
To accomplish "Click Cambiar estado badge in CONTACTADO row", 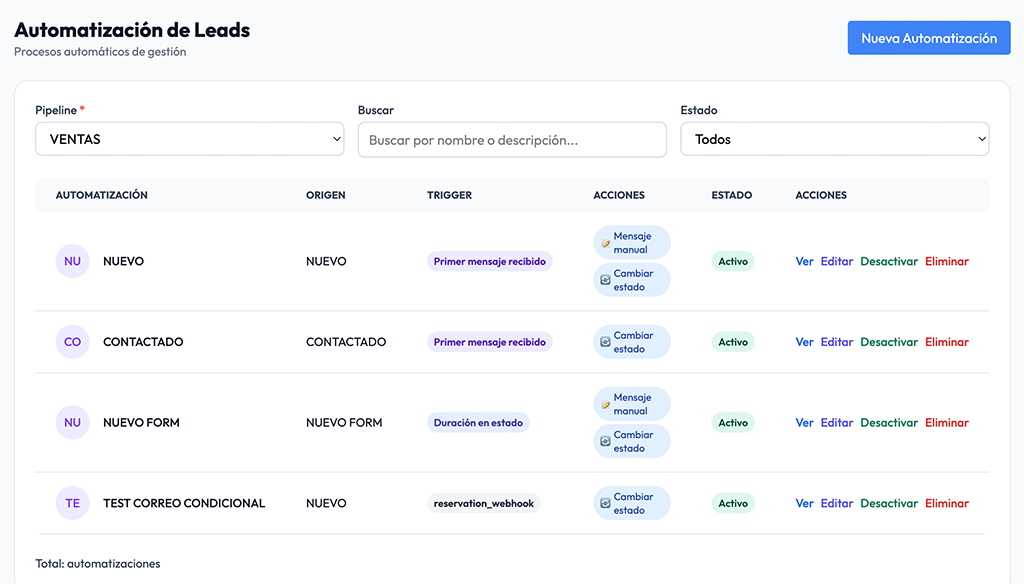I will 631,342.
